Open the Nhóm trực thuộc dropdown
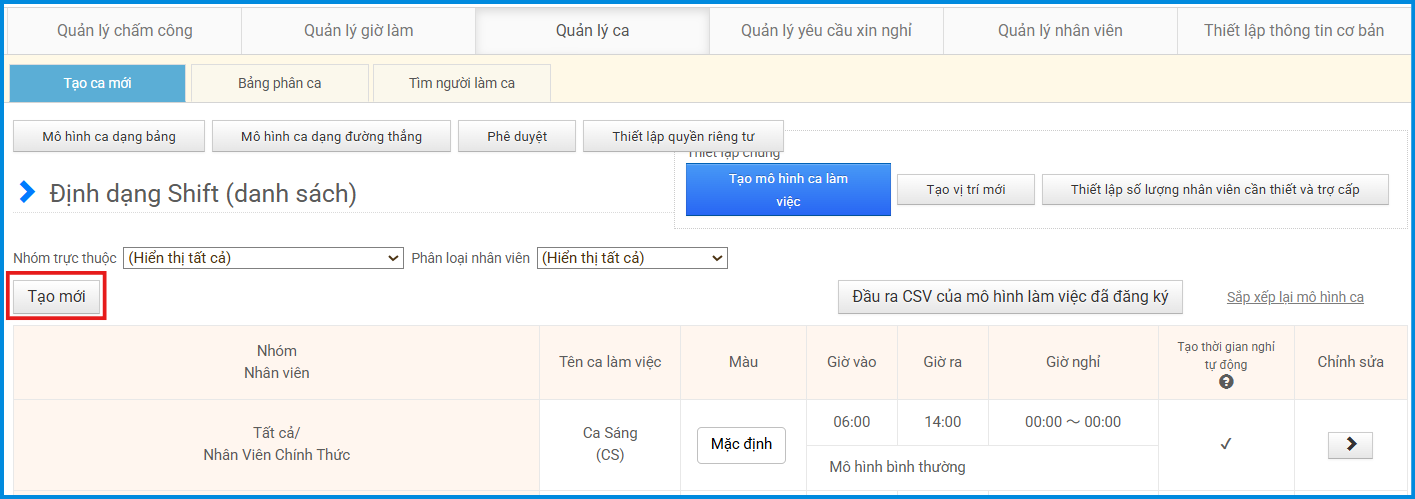 point(263,258)
